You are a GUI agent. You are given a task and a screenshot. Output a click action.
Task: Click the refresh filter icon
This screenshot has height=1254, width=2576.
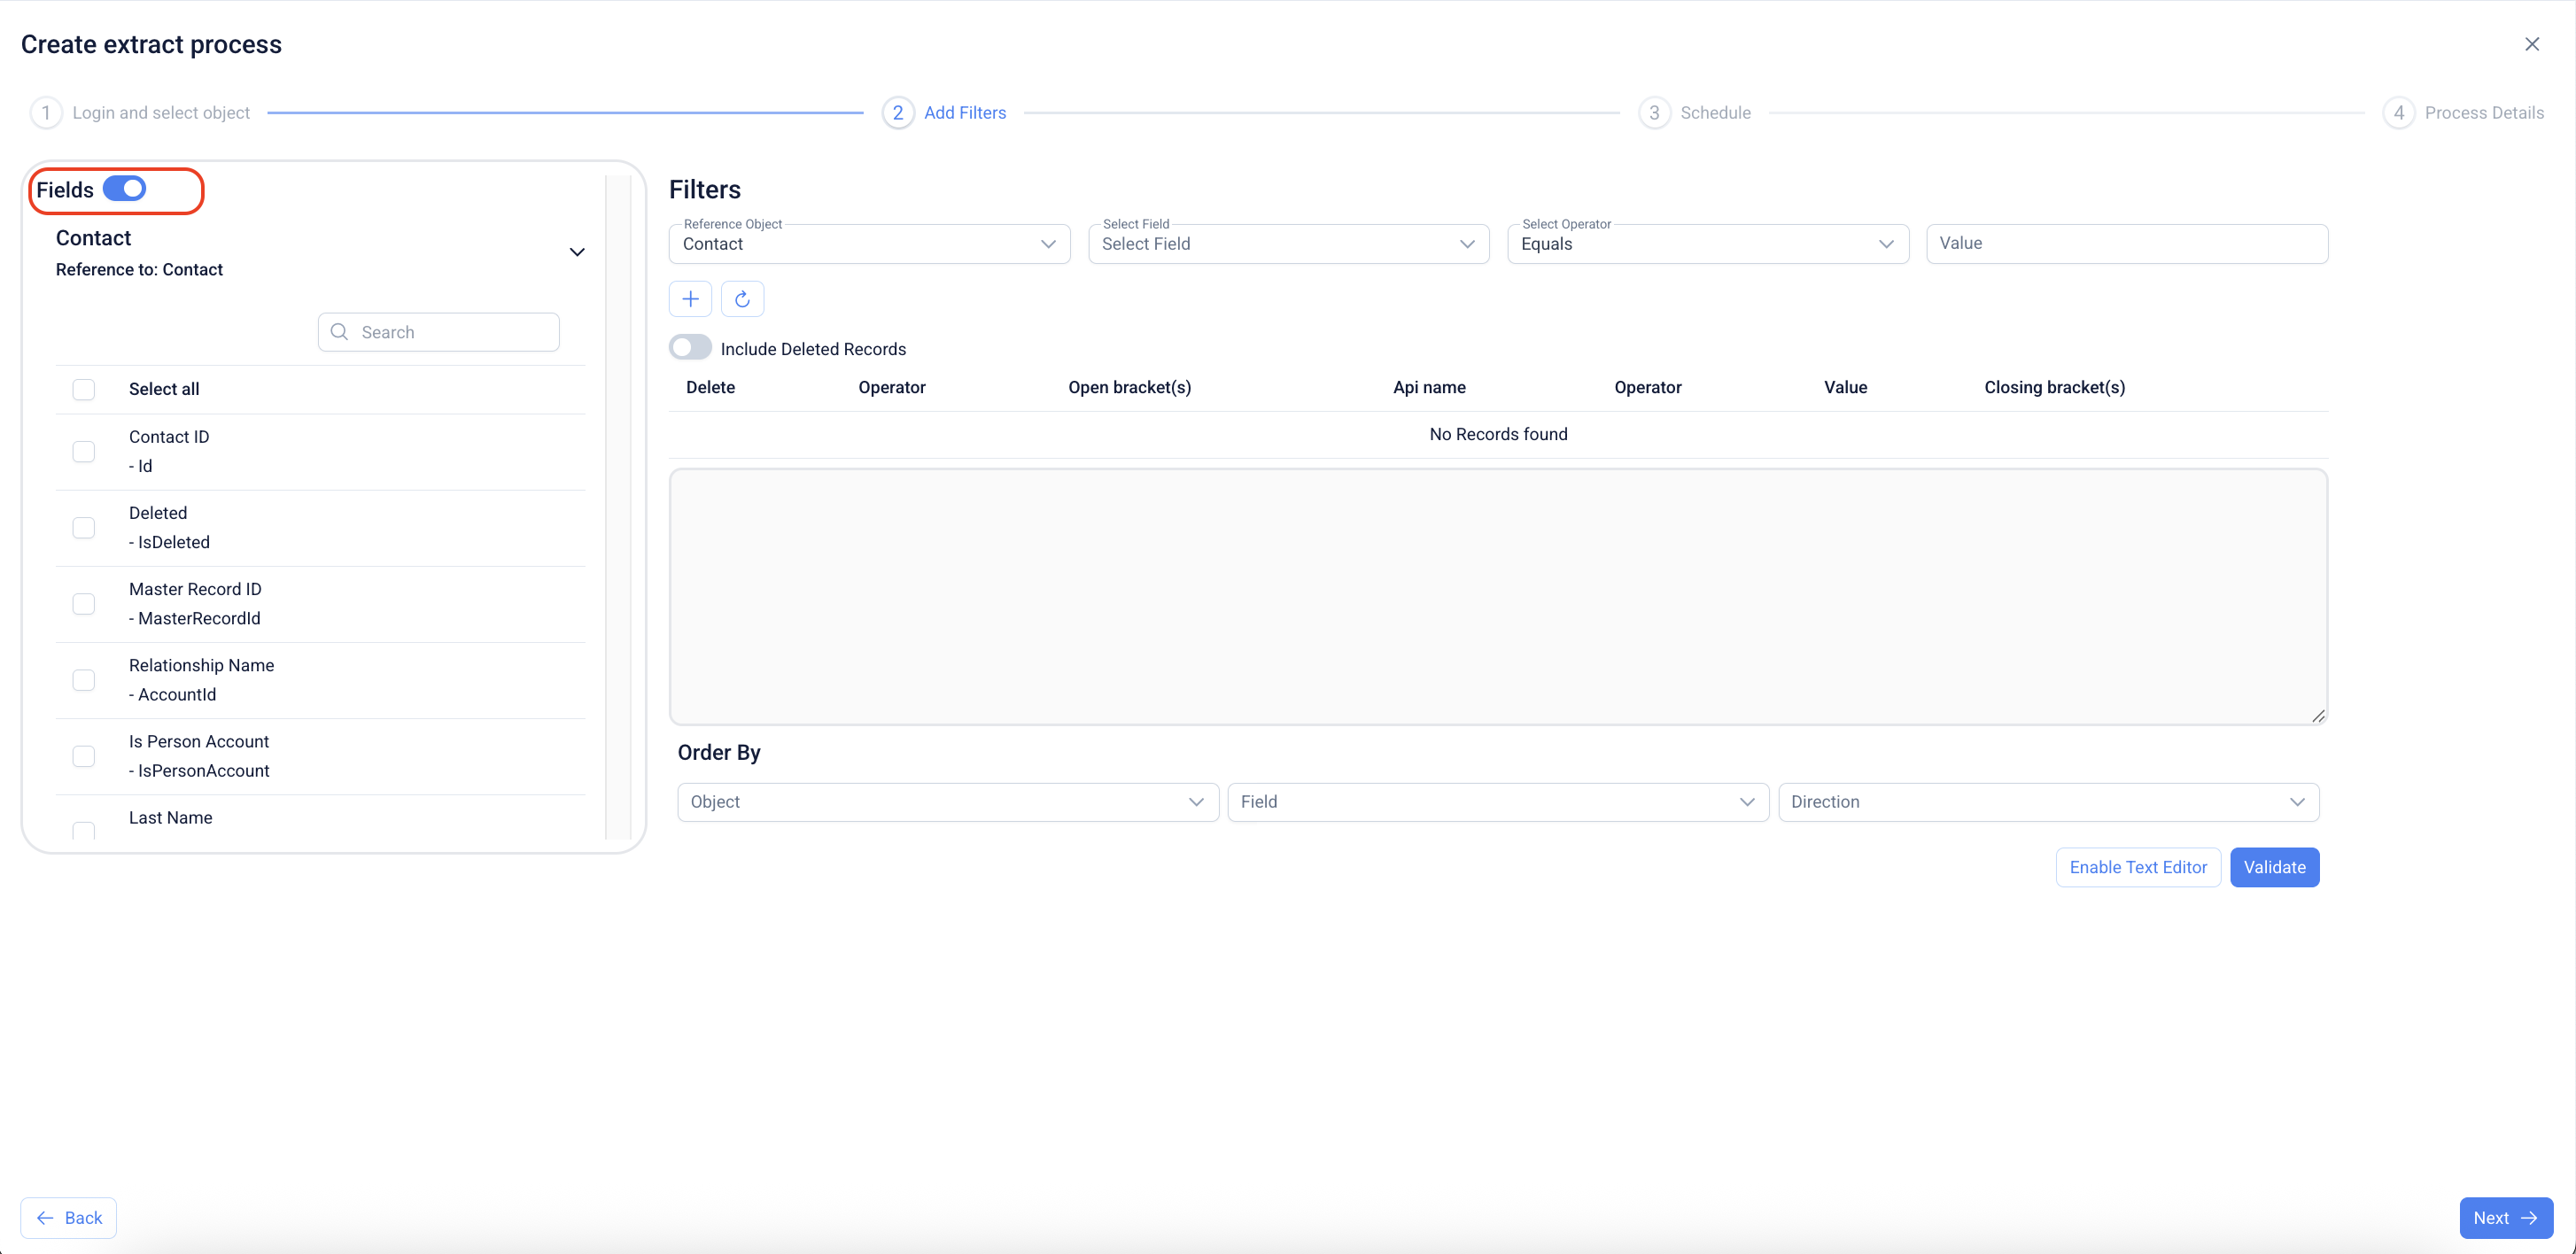[742, 299]
